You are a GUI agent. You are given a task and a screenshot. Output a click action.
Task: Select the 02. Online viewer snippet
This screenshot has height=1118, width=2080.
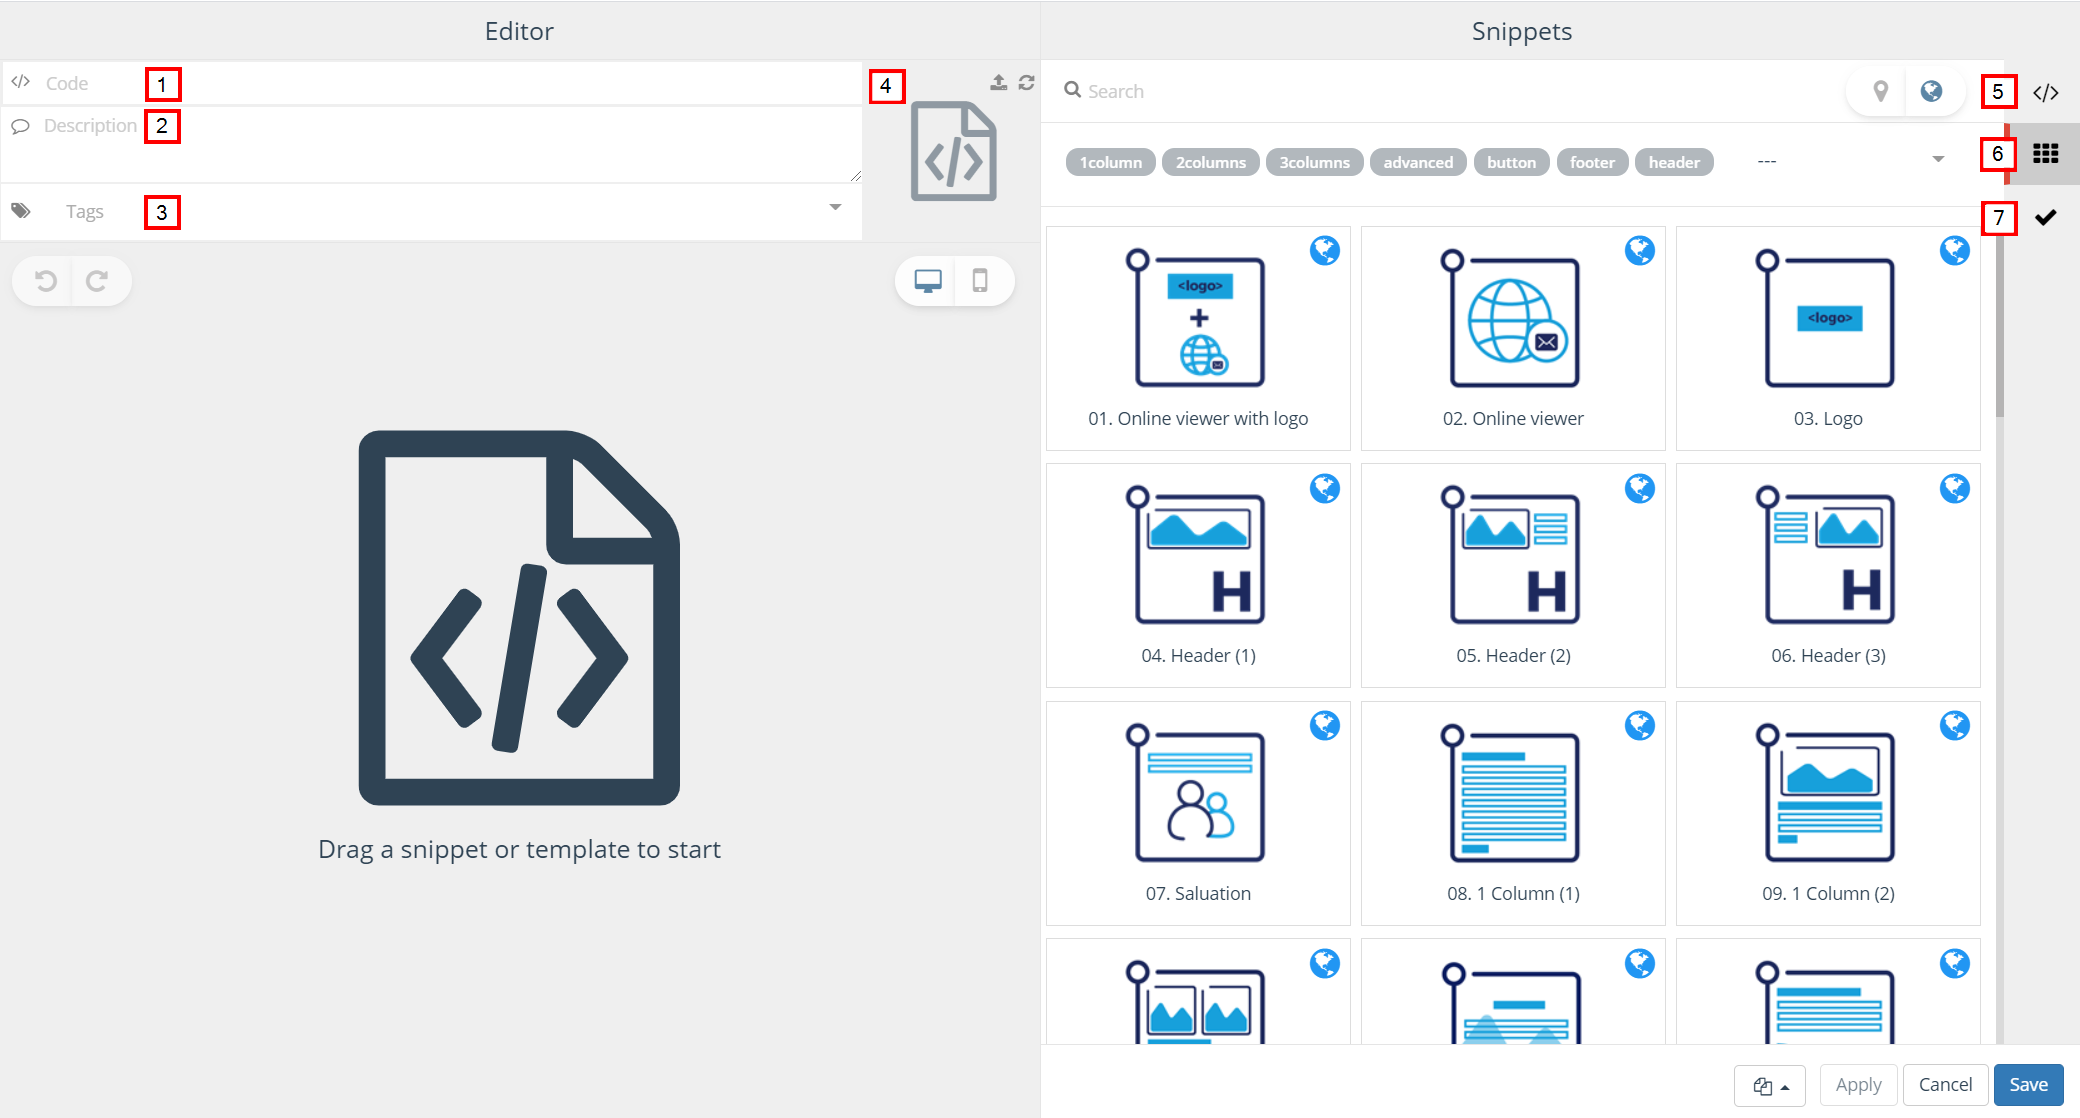tap(1513, 338)
